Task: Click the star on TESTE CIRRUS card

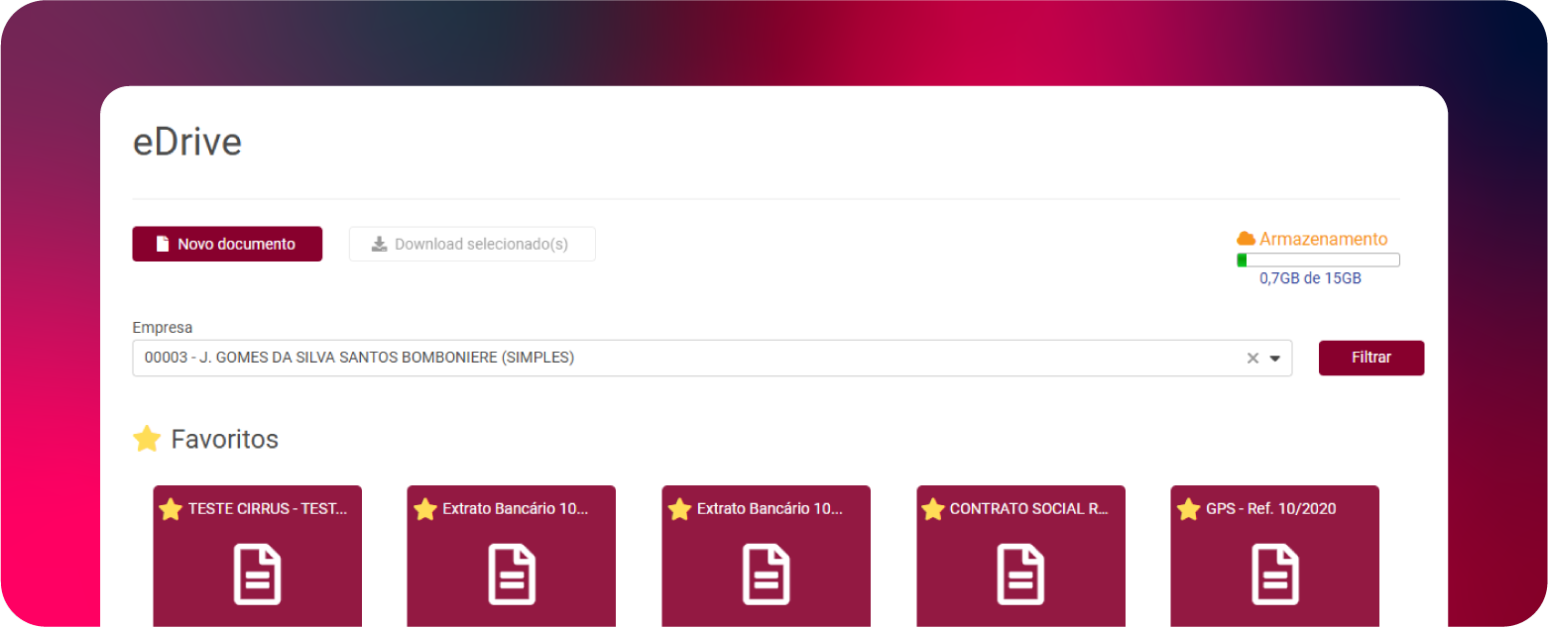Action: pyautogui.click(x=171, y=509)
